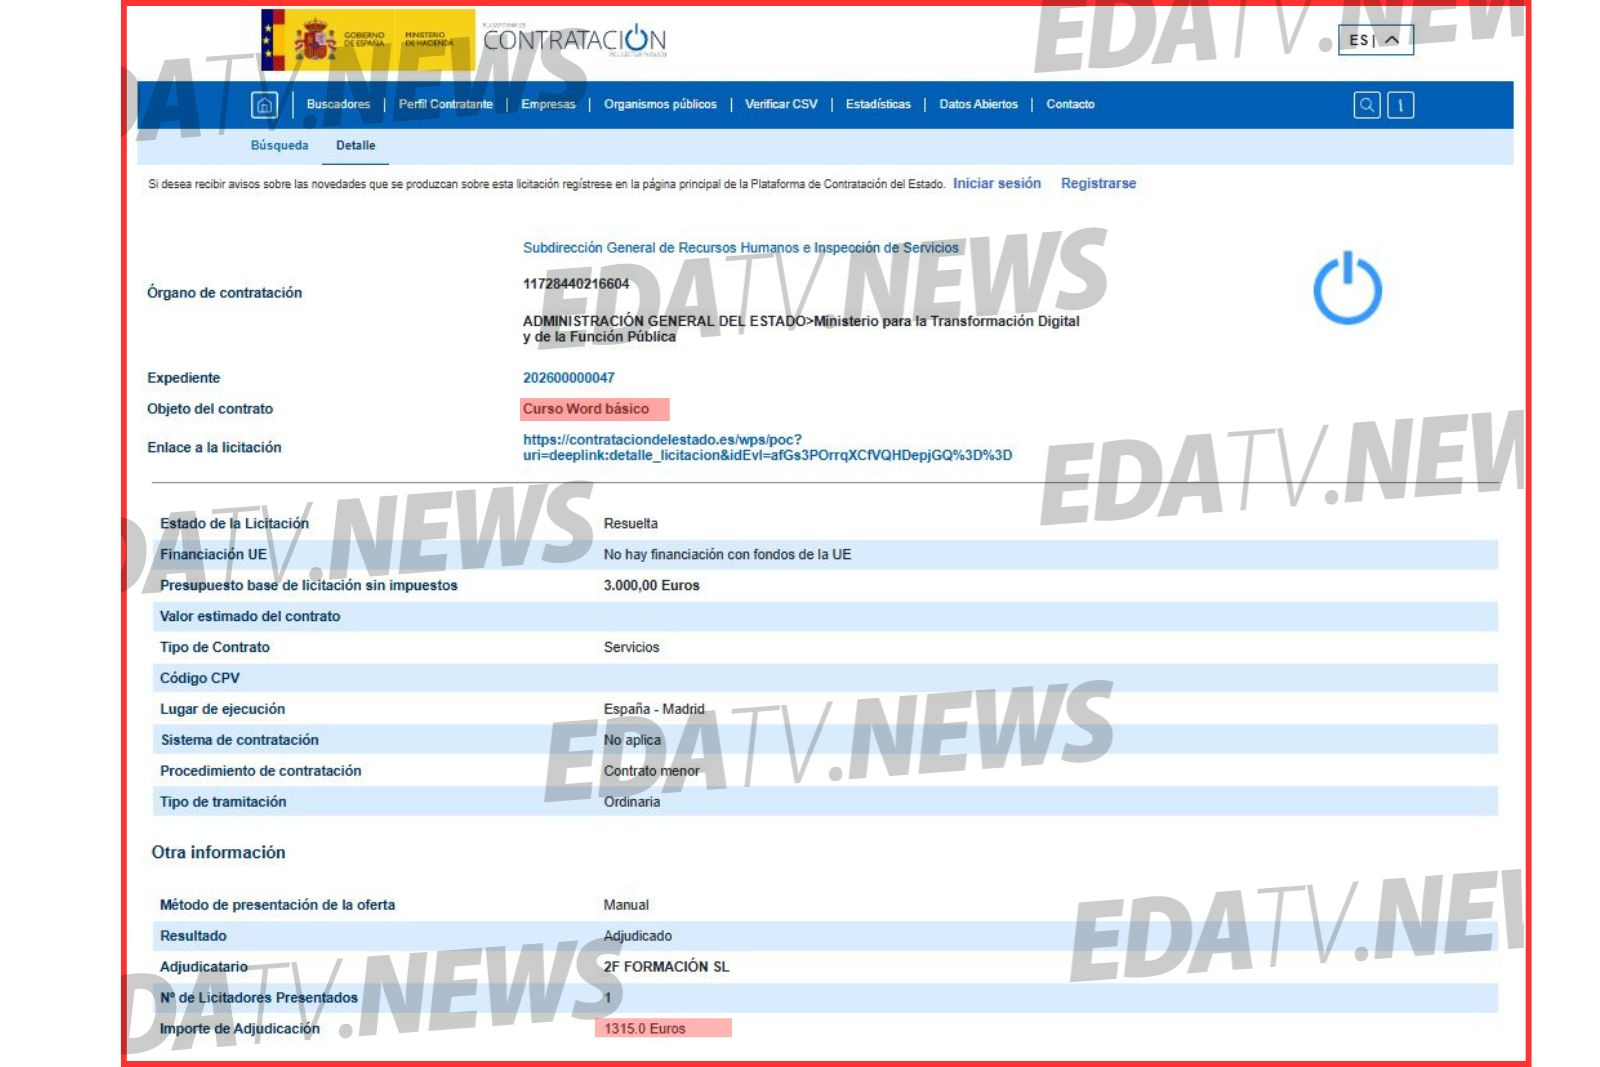Open the Perfil Contratante menu item

pyautogui.click(x=445, y=105)
